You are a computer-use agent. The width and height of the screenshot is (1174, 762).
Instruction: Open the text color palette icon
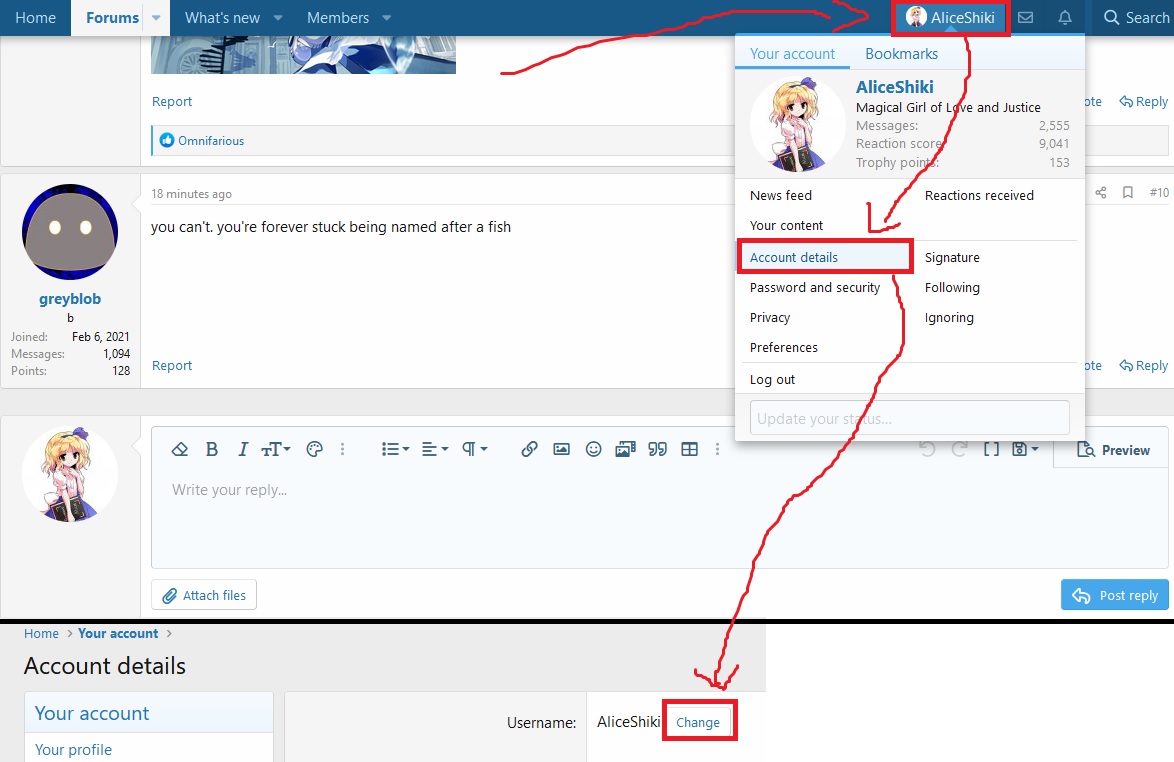coord(314,450)
